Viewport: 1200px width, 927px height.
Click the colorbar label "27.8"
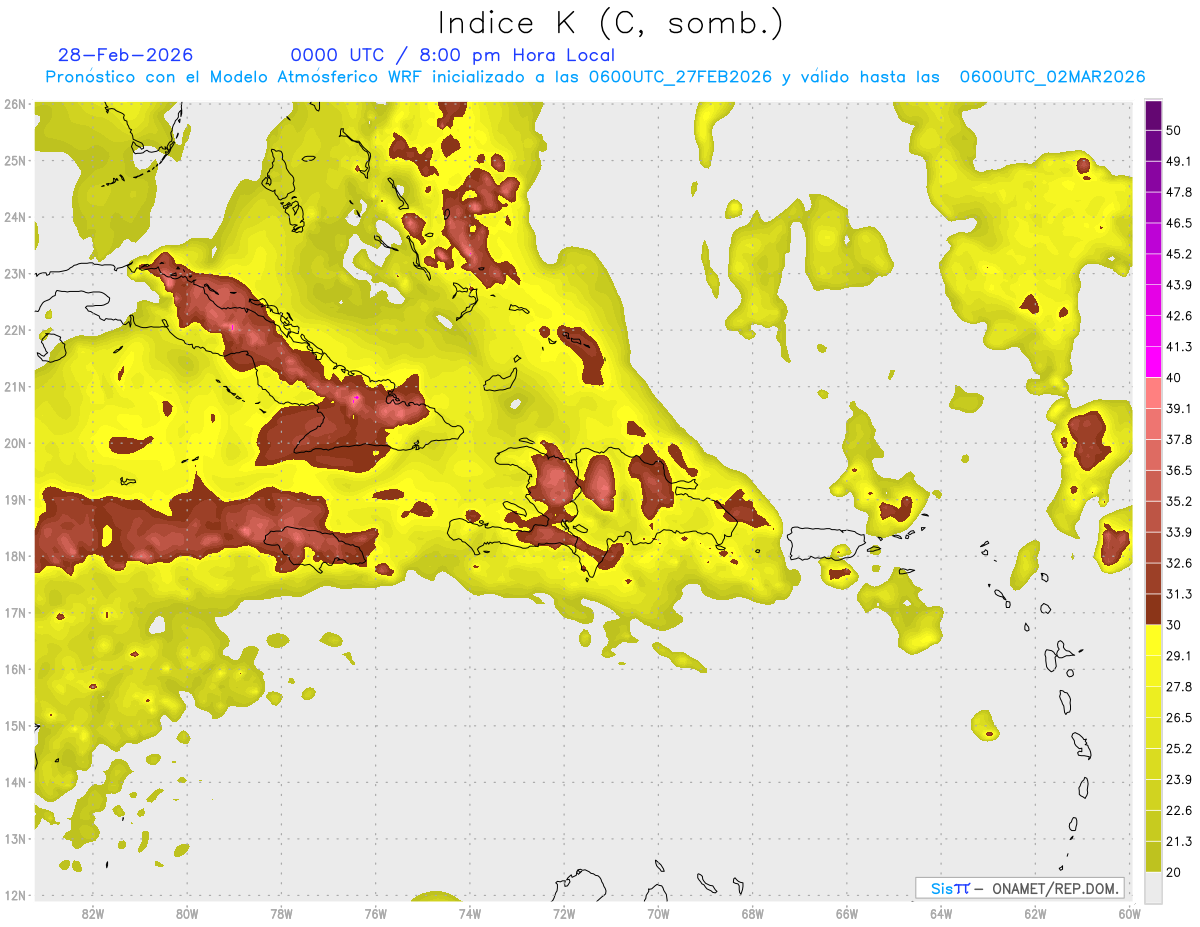click(1179, 687)
